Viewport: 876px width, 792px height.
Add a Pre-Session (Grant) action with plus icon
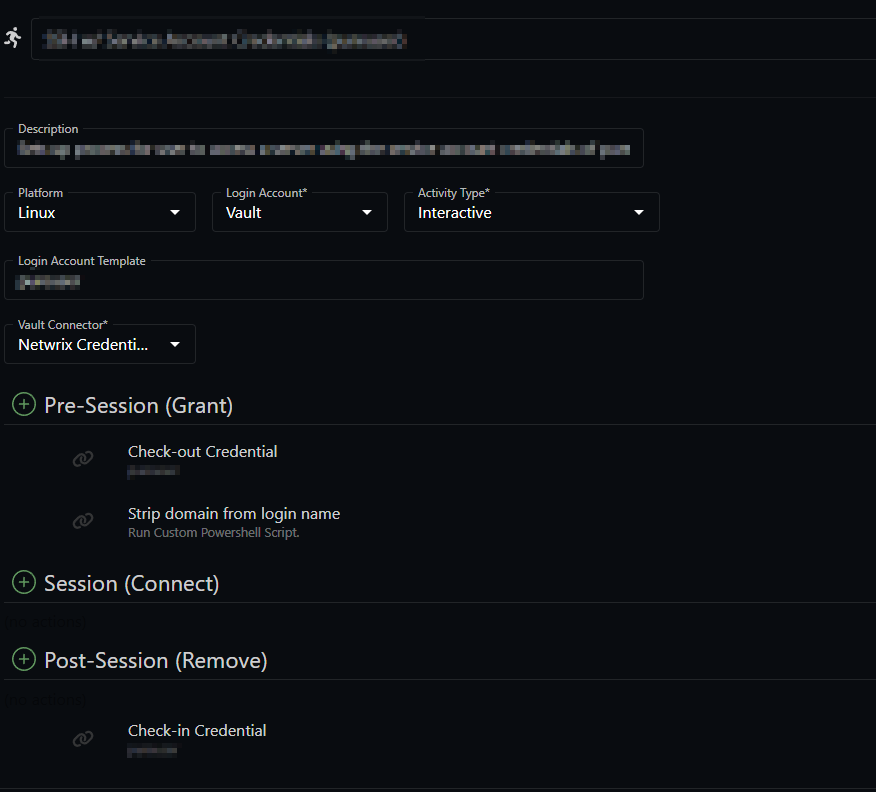coord(23,405)
